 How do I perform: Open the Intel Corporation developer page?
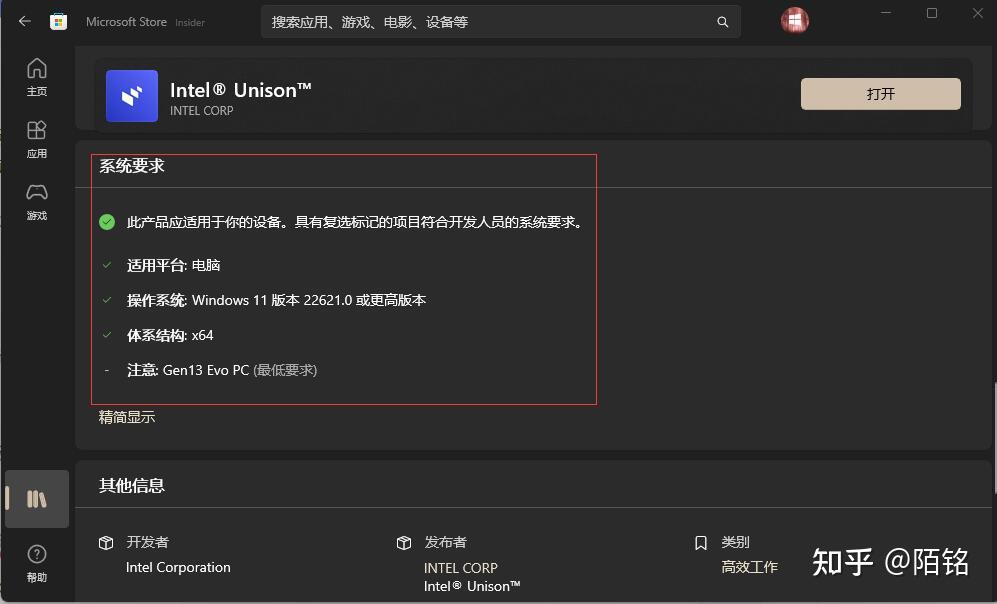(x=178, y=567)
